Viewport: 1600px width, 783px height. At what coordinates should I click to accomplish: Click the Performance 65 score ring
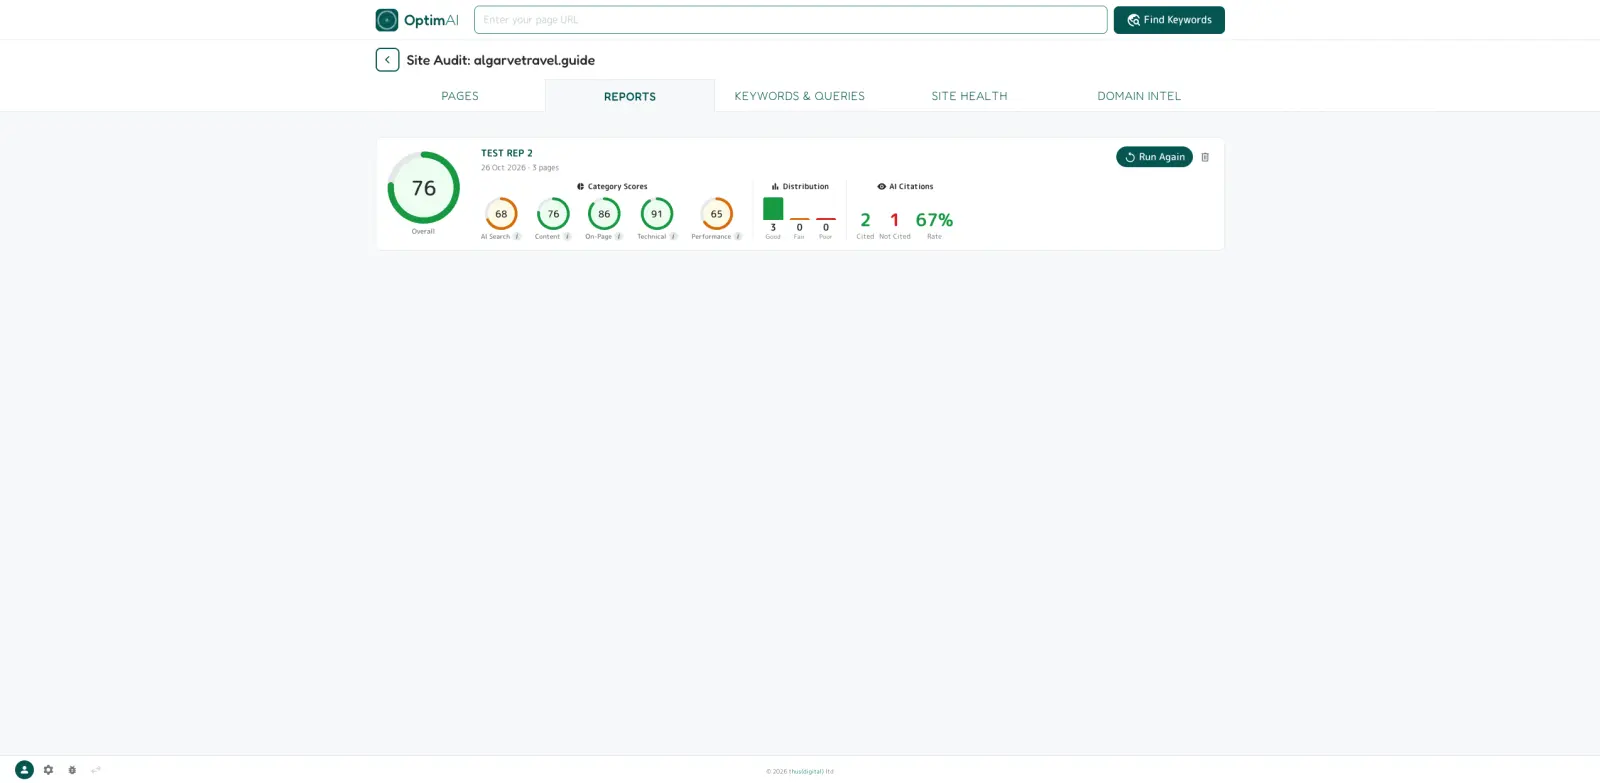tap(717, 214)
